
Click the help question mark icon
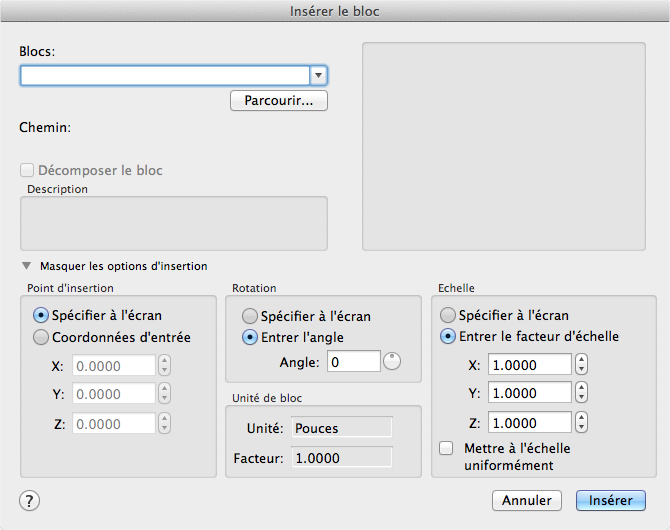coord(29,501)
